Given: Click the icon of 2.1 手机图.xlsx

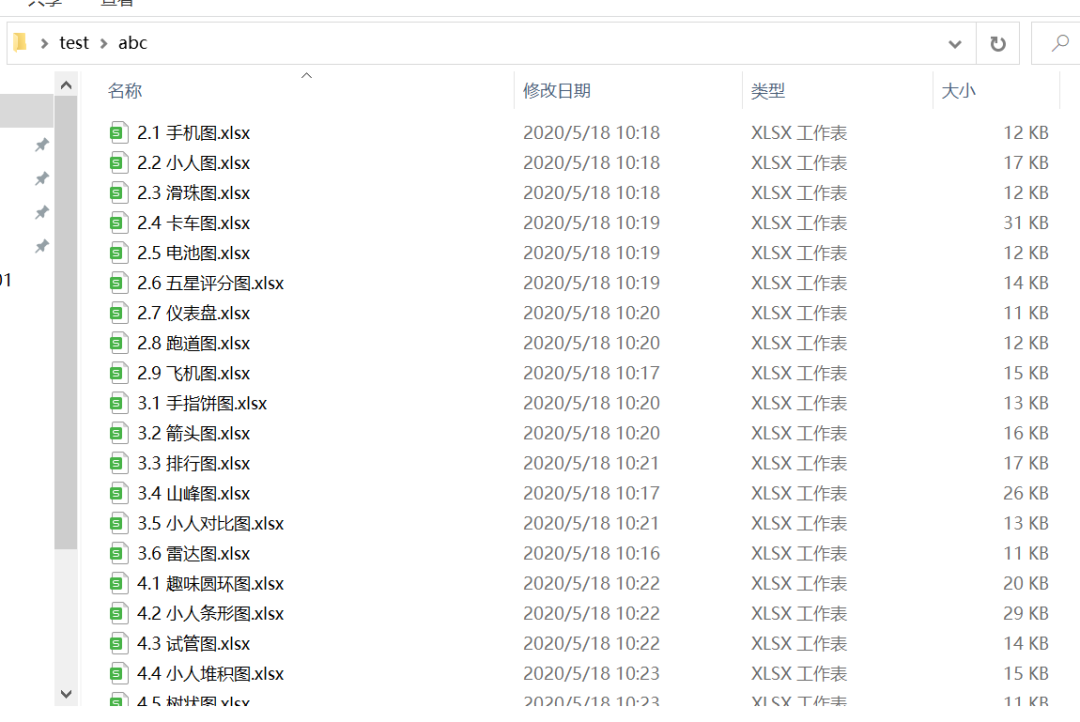Looking at the screenshot, I should 118,132.
